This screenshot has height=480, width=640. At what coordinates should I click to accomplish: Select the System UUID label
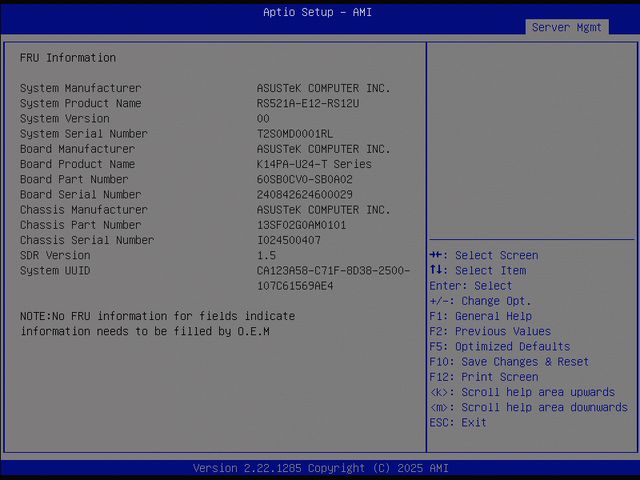[x=55, y=271]
